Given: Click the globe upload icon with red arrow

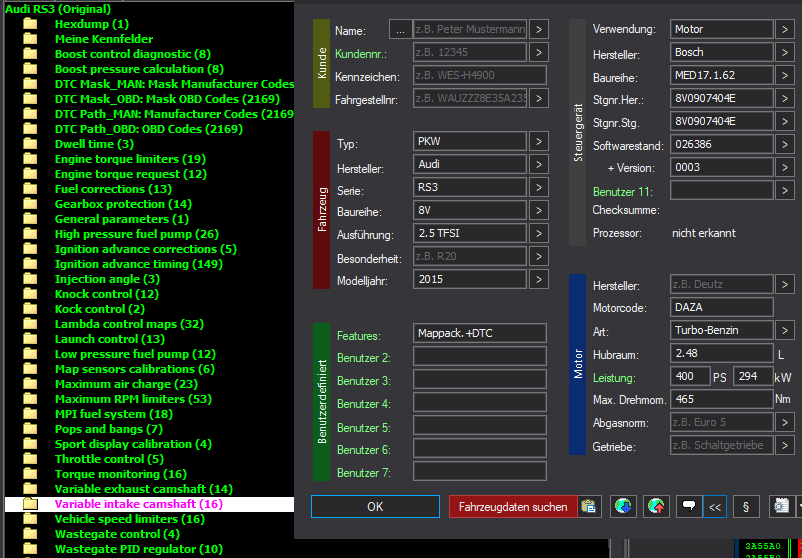Looking at the screenshot, I should click(x=656, y=507).
